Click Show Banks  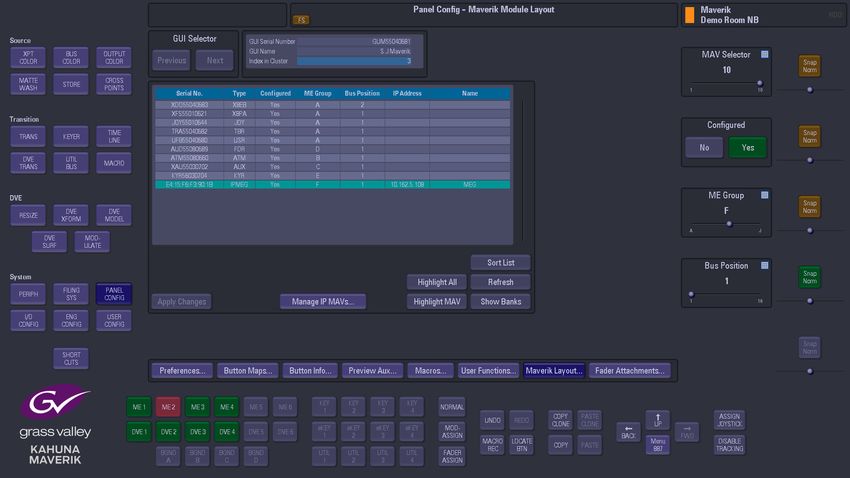click(x=500, y=301)
